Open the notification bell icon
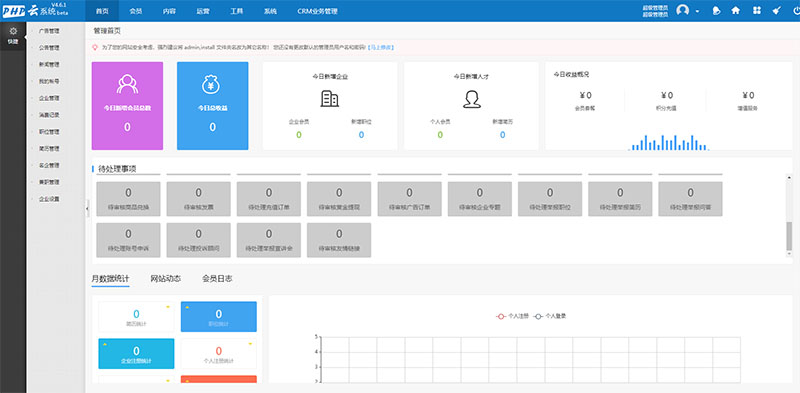This screenshot has height=393, width=800. pos(716,11)
